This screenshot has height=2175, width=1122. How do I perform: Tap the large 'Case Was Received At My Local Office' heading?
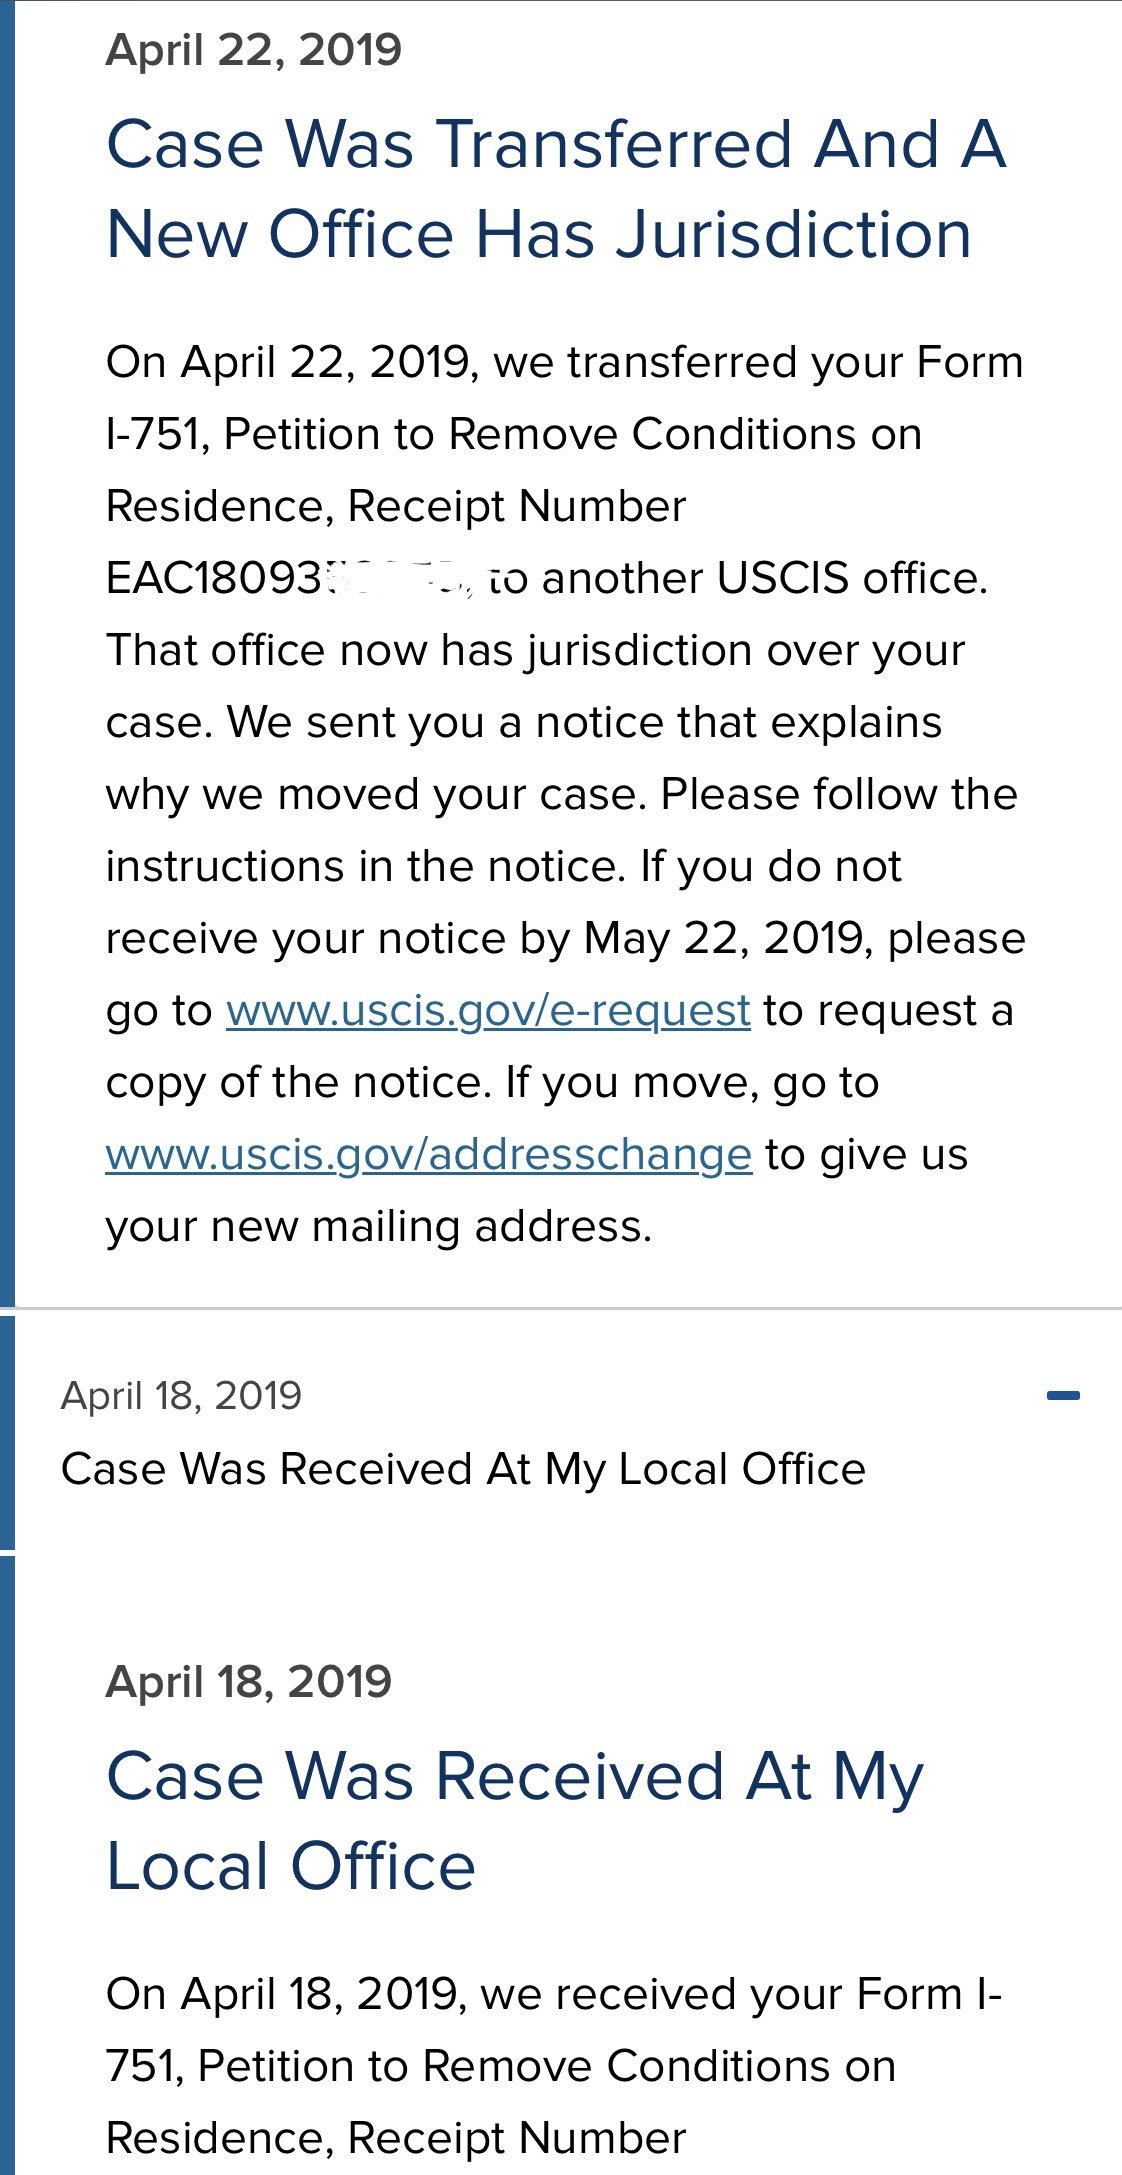[x=514, y=1821]
